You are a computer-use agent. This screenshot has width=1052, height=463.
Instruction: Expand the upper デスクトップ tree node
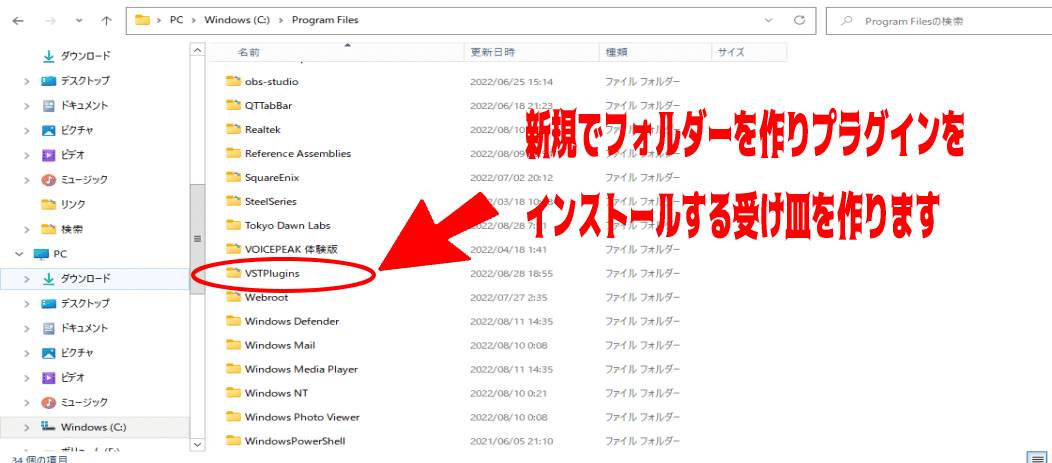27,81
